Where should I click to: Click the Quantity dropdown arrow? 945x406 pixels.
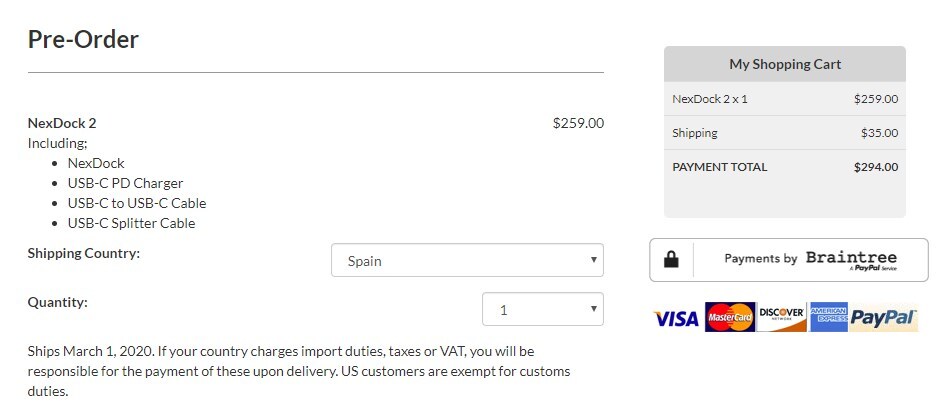coord(594,309)
